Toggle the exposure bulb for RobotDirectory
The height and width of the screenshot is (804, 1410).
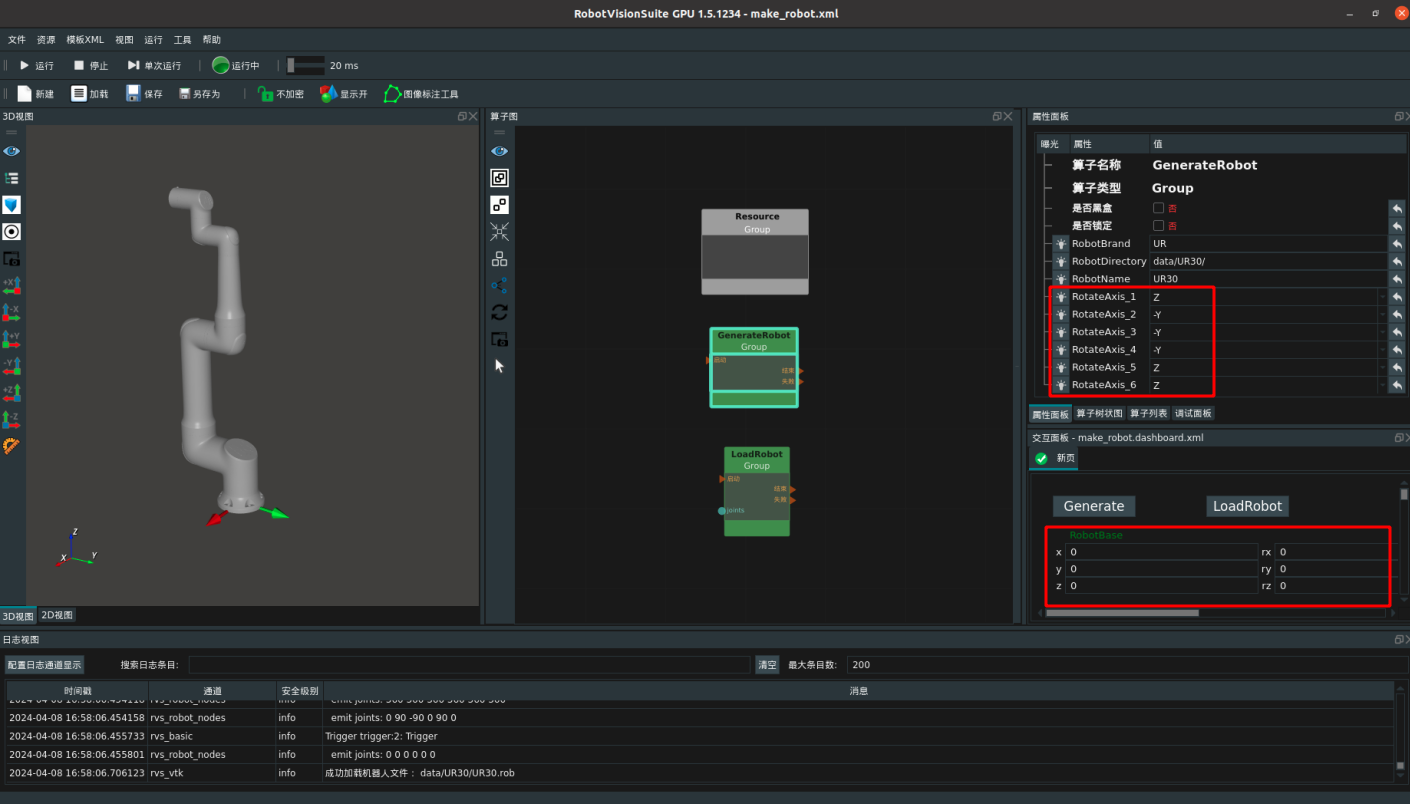pos(1060,261)
